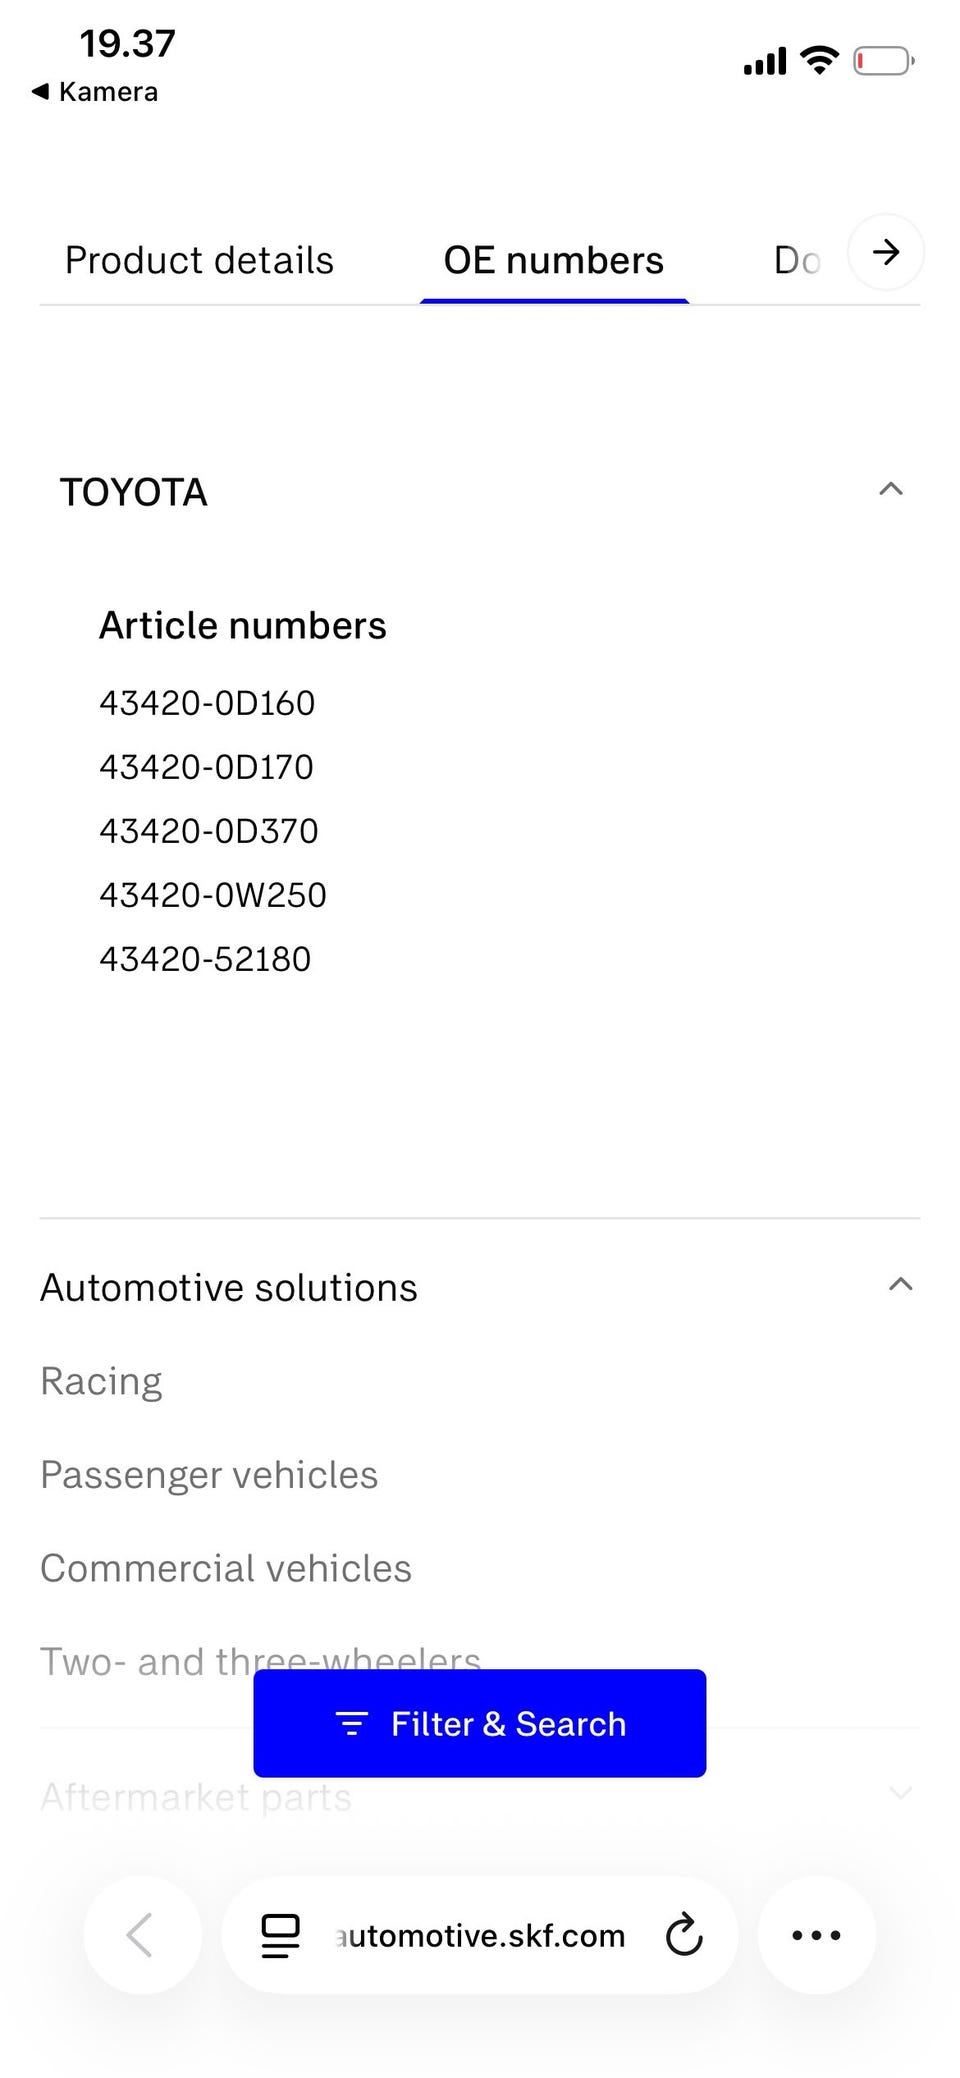Tap the right arrow to scroll tabs
The height and width of the screenshot is (2078, 960).
(885, 252)
